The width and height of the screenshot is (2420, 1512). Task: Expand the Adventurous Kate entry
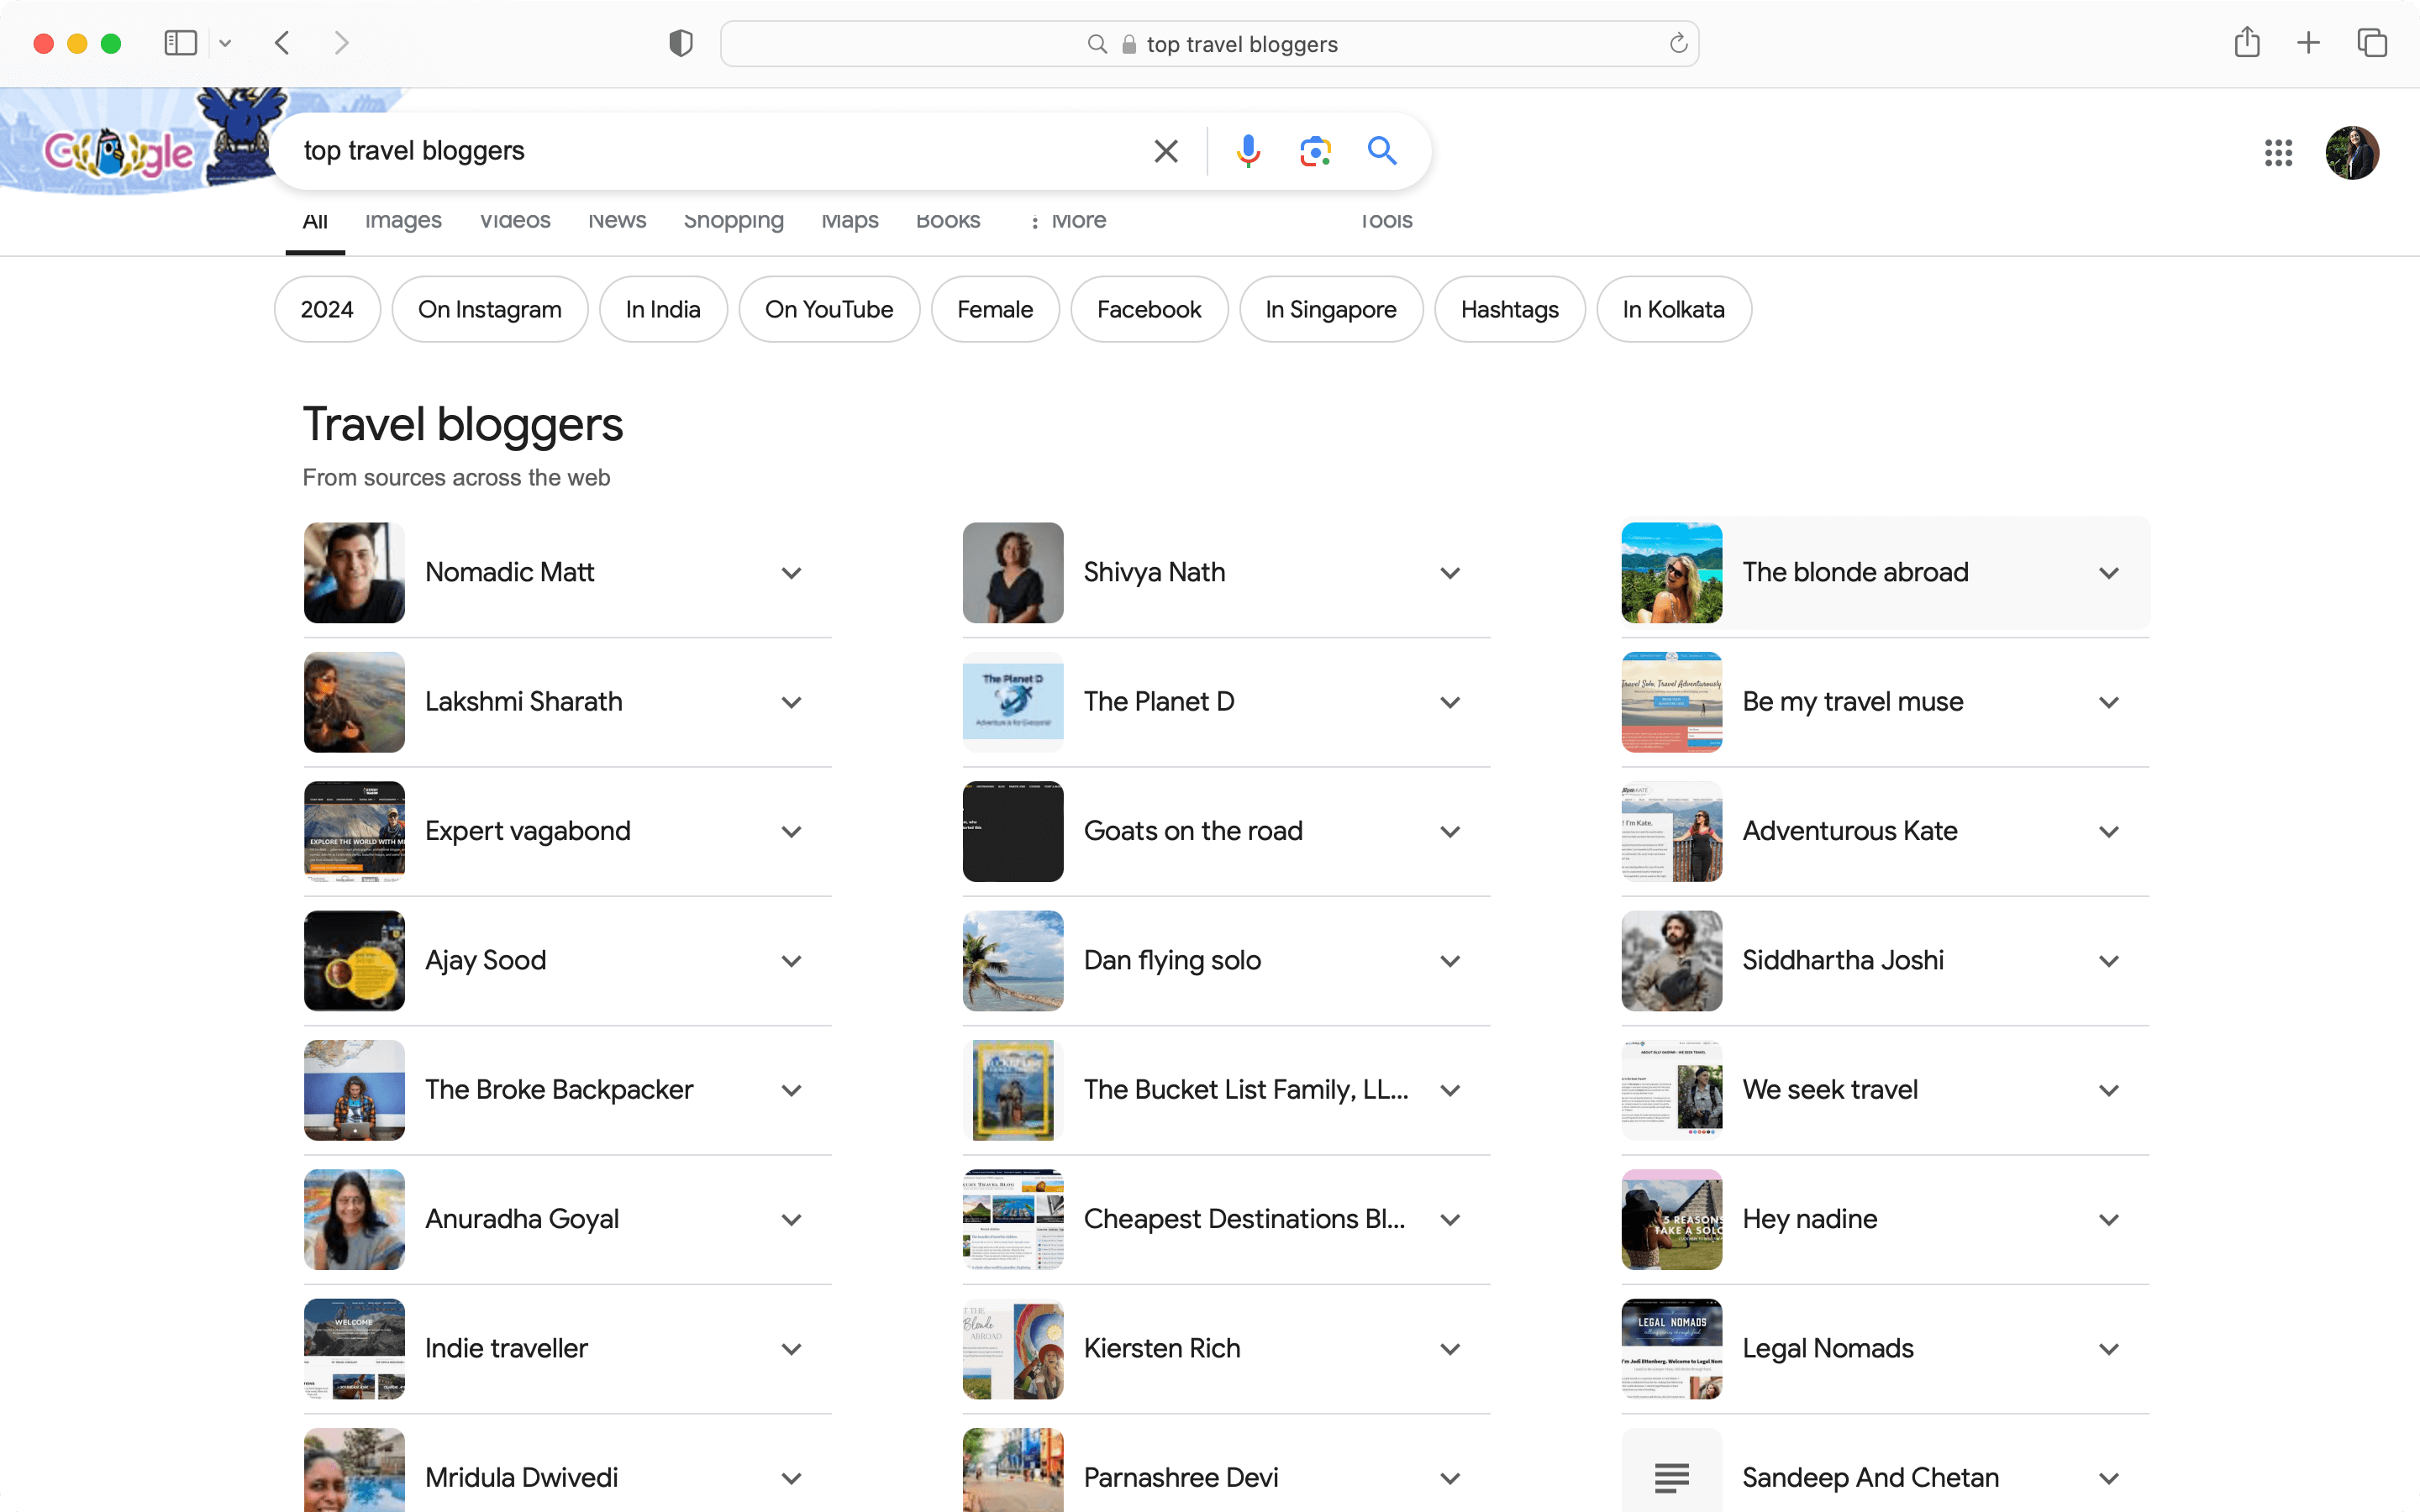[2109, 831]
